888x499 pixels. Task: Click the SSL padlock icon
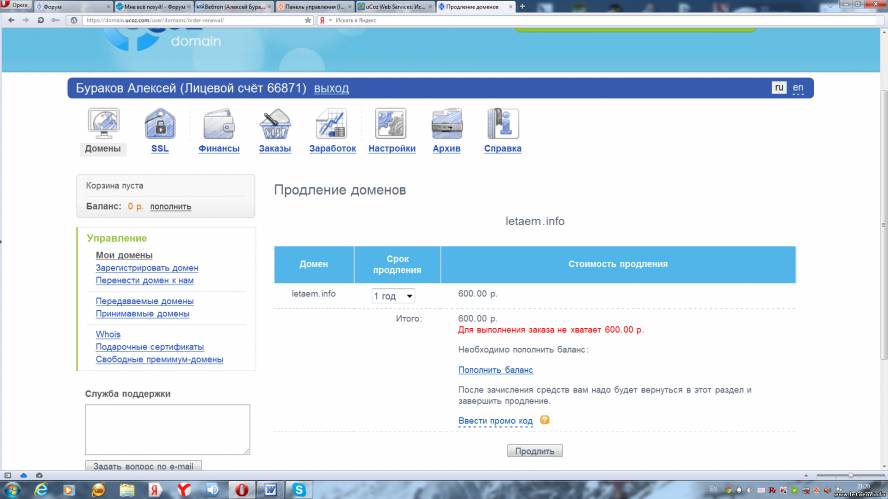[x=160, y=124]
